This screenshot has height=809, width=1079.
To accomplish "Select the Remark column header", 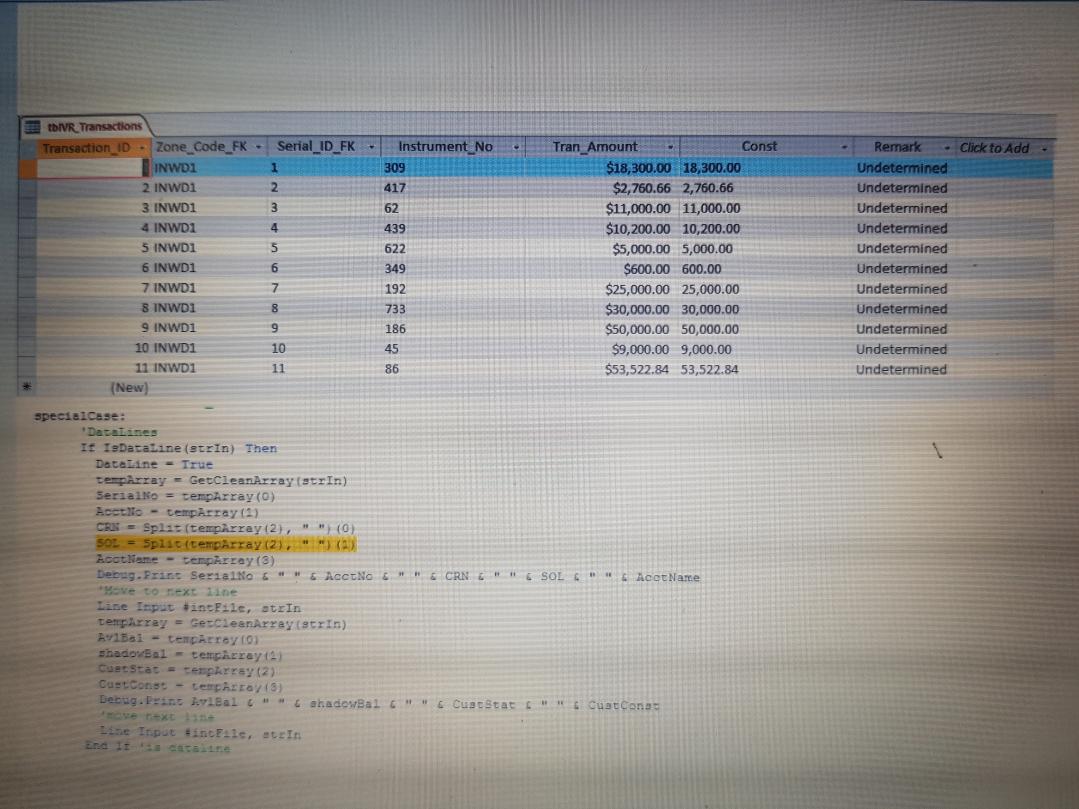I will 904,147.
